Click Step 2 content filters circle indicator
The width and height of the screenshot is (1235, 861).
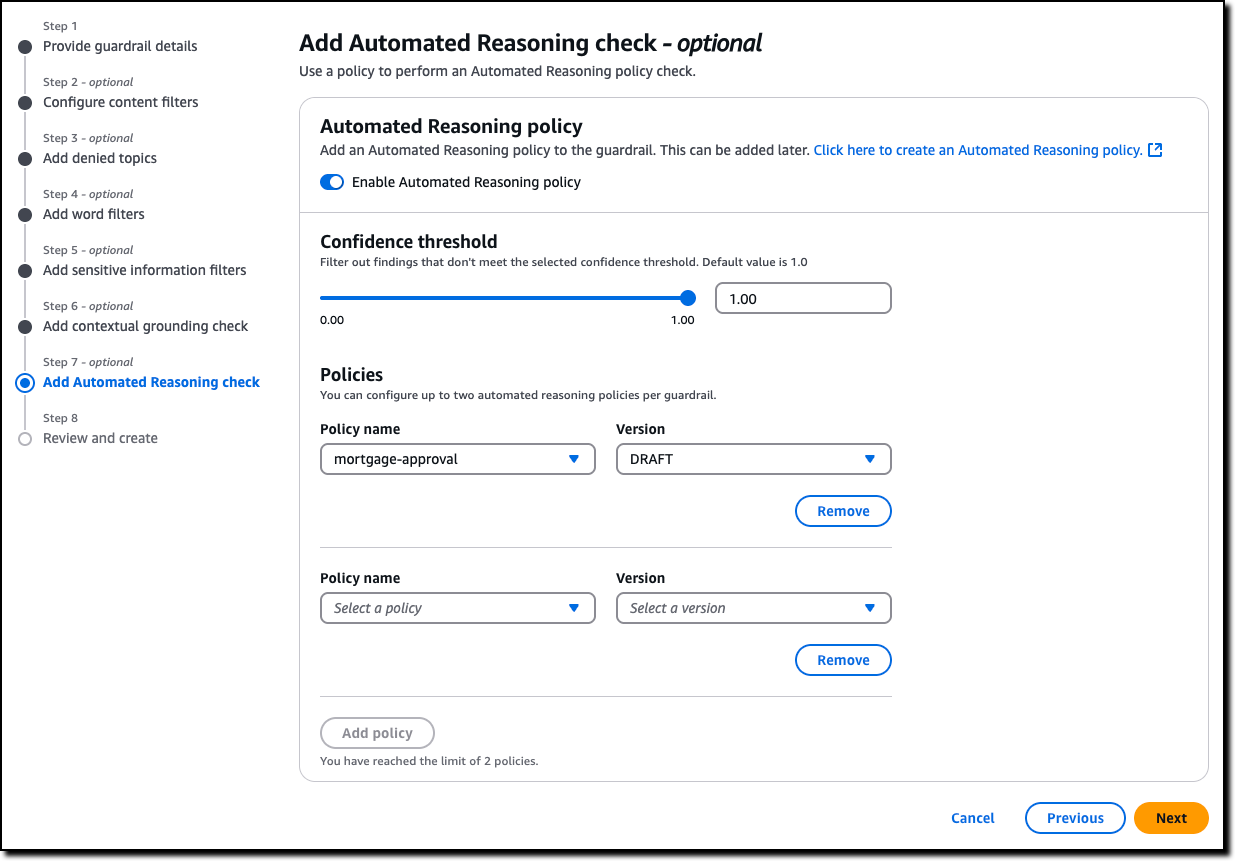25,103
